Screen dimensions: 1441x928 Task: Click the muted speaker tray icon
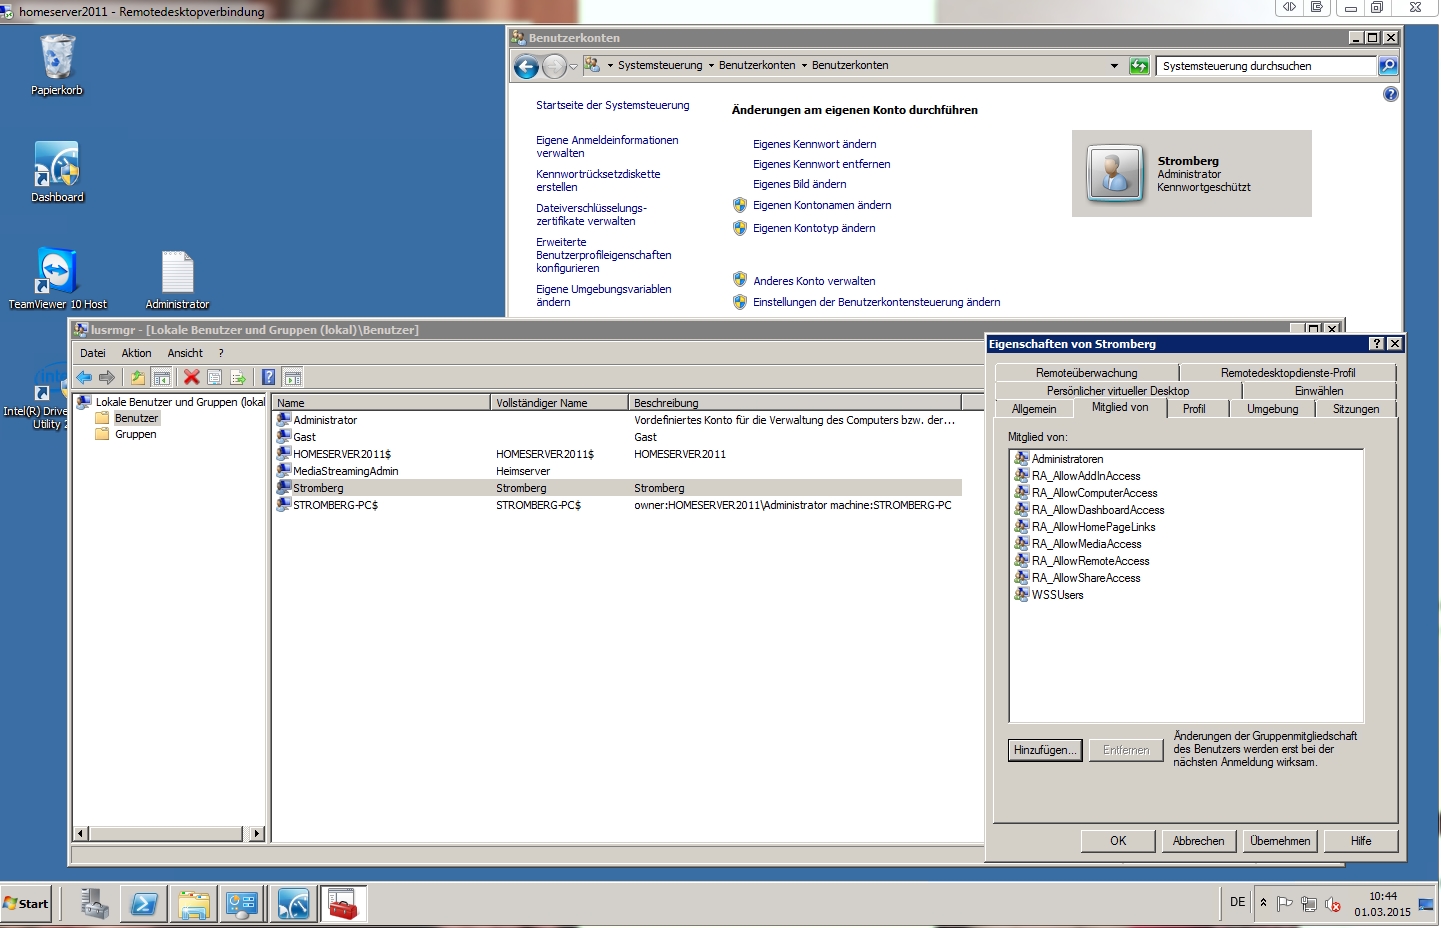point(1333,904)
